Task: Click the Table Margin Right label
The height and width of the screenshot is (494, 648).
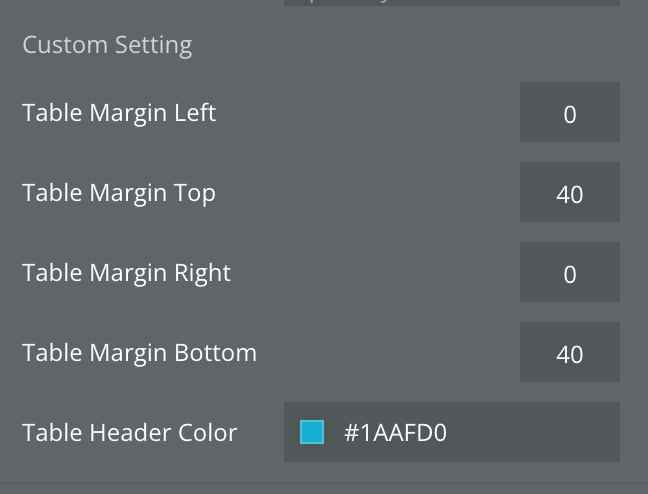Action: coord(126,273)
